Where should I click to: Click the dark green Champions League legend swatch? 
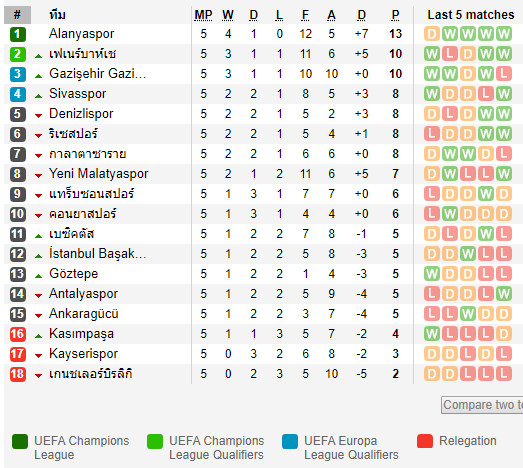(x=20, y=441)
